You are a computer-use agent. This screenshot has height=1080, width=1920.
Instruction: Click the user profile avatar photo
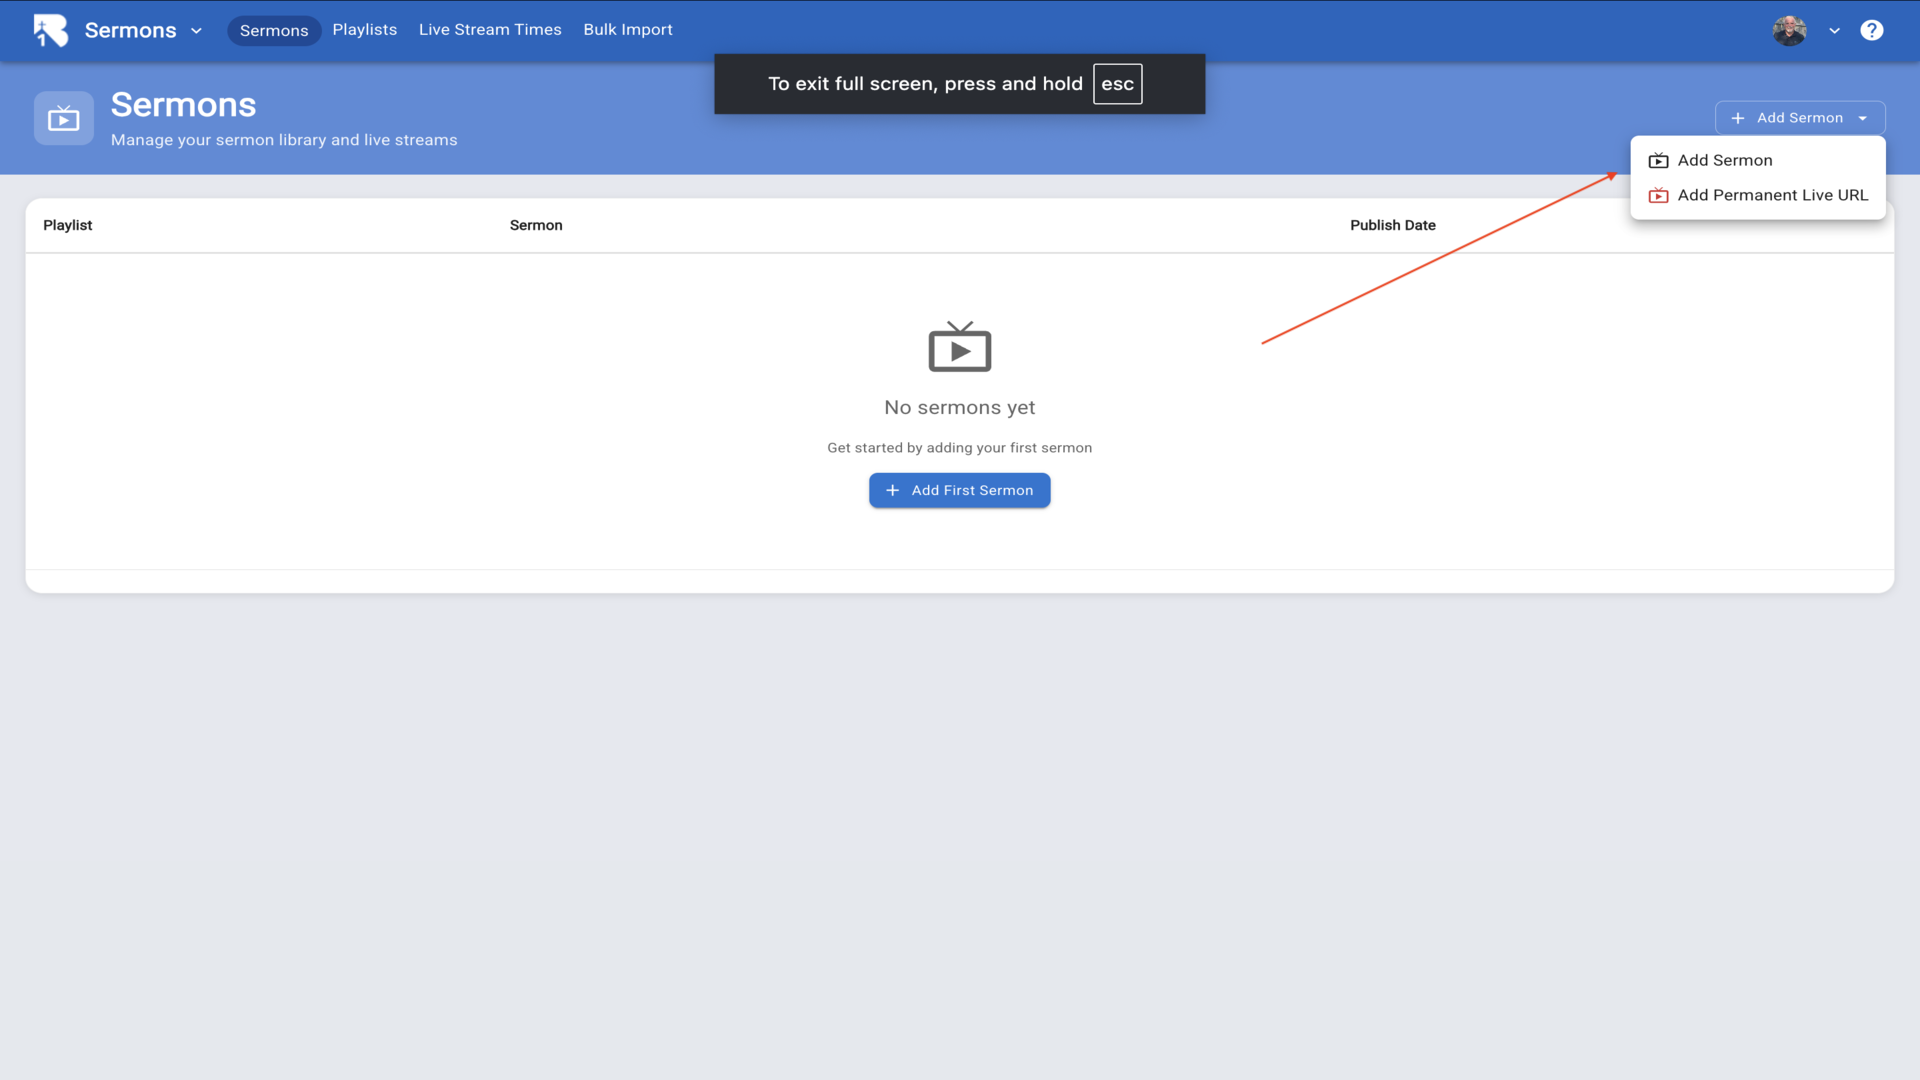click(1789, 30)
